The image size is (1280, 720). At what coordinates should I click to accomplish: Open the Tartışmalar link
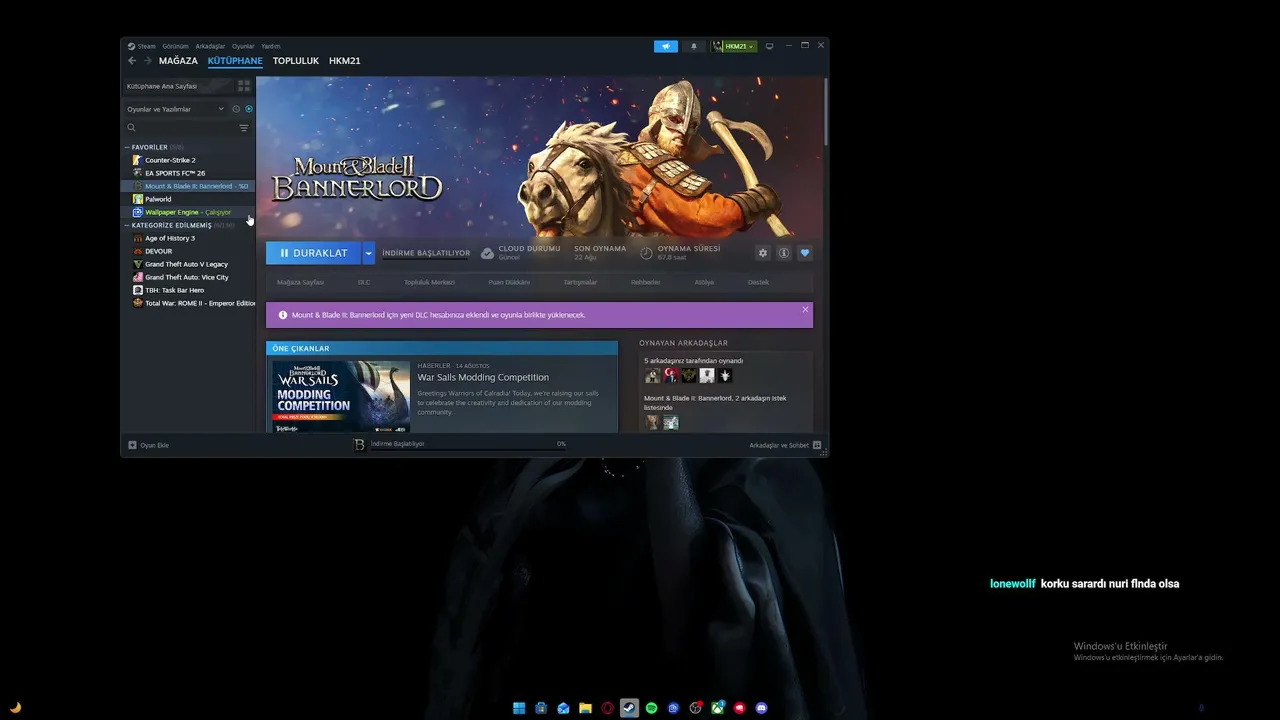[580, 282]
